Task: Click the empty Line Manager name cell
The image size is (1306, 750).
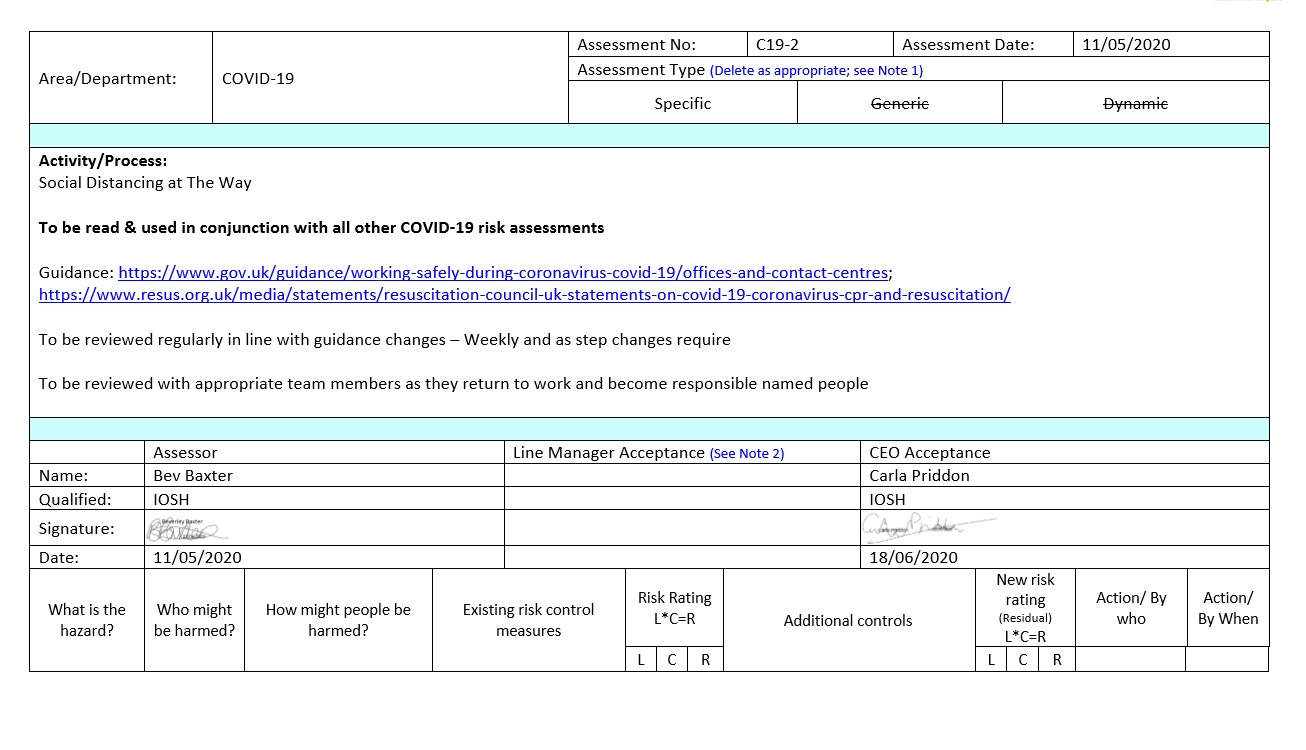Action: 682,476
